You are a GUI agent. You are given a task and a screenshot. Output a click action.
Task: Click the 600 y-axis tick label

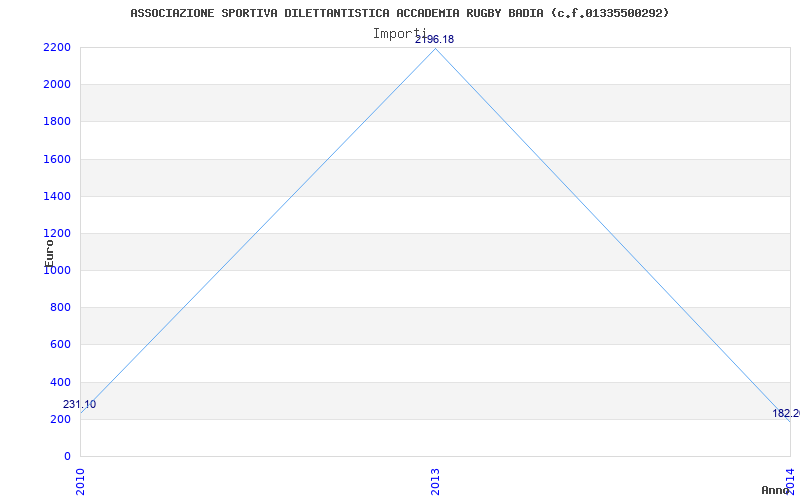[x=60, y=344]
